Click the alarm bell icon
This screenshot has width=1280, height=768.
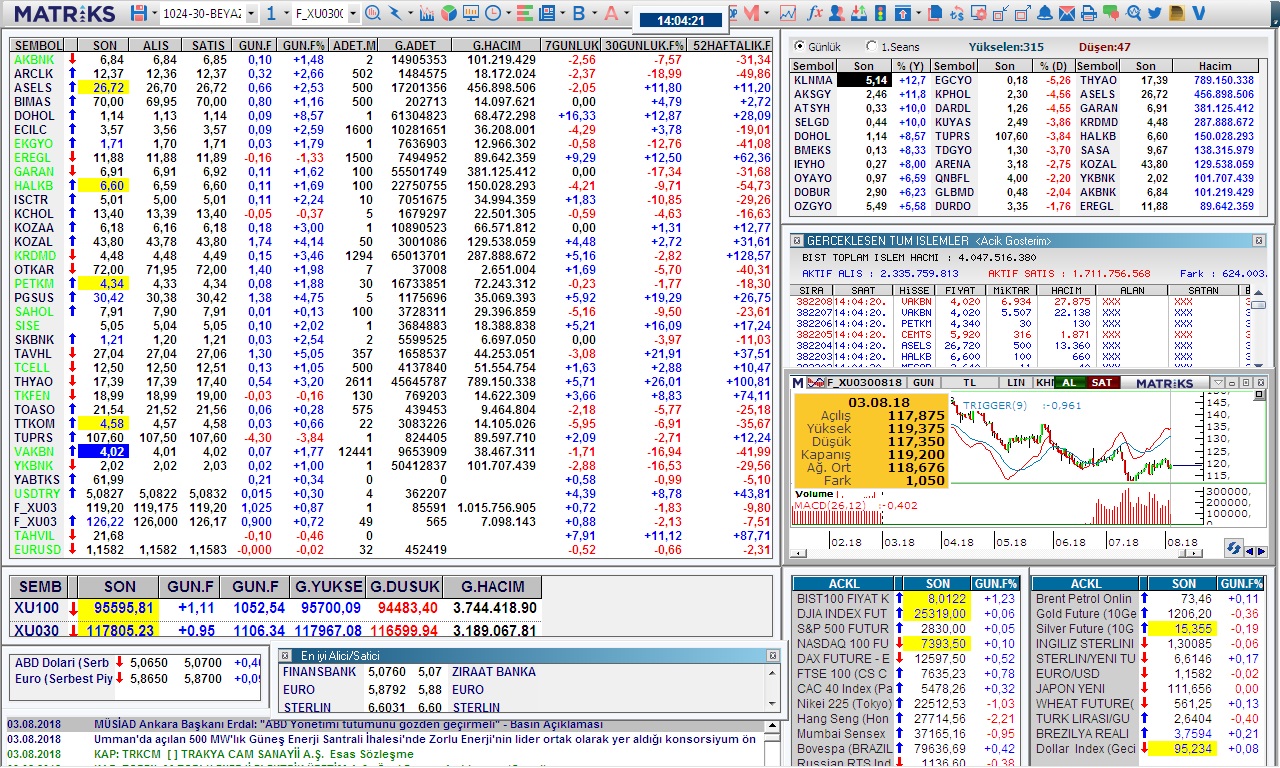1044,13
